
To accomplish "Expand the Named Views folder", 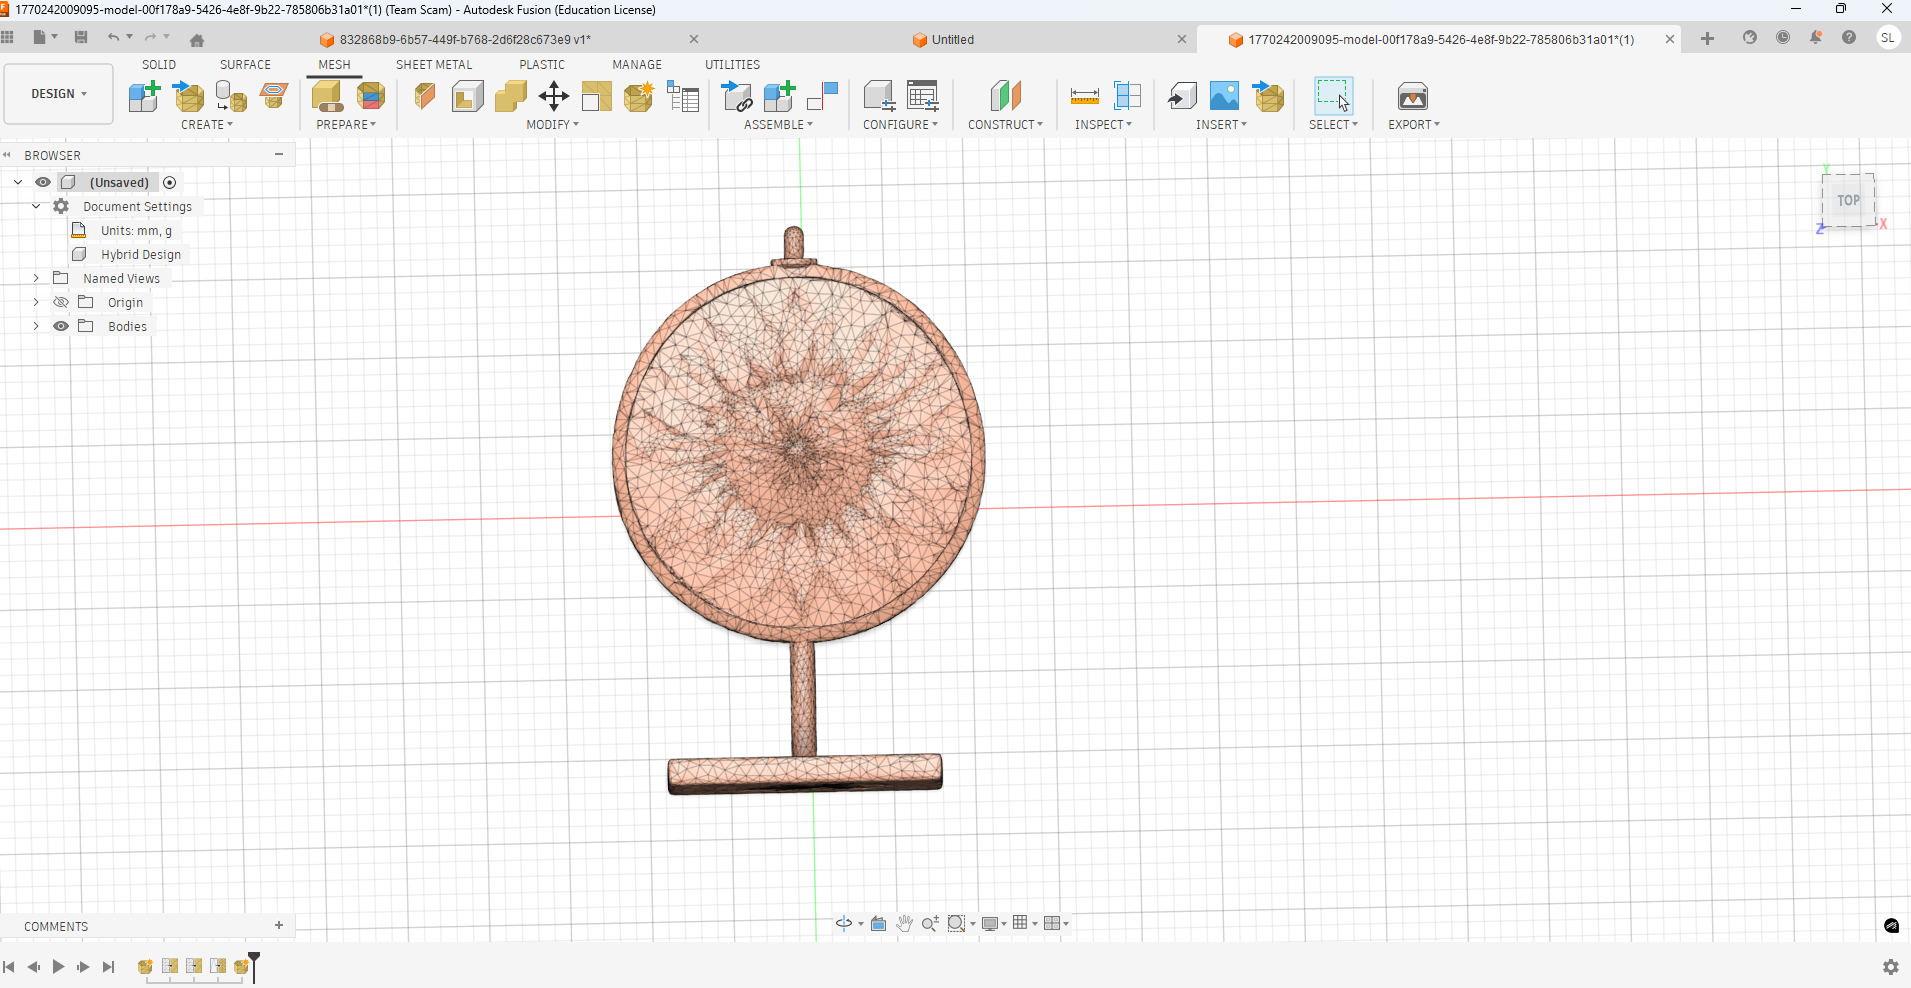I will pyautogui.click(x=36, y=278).
